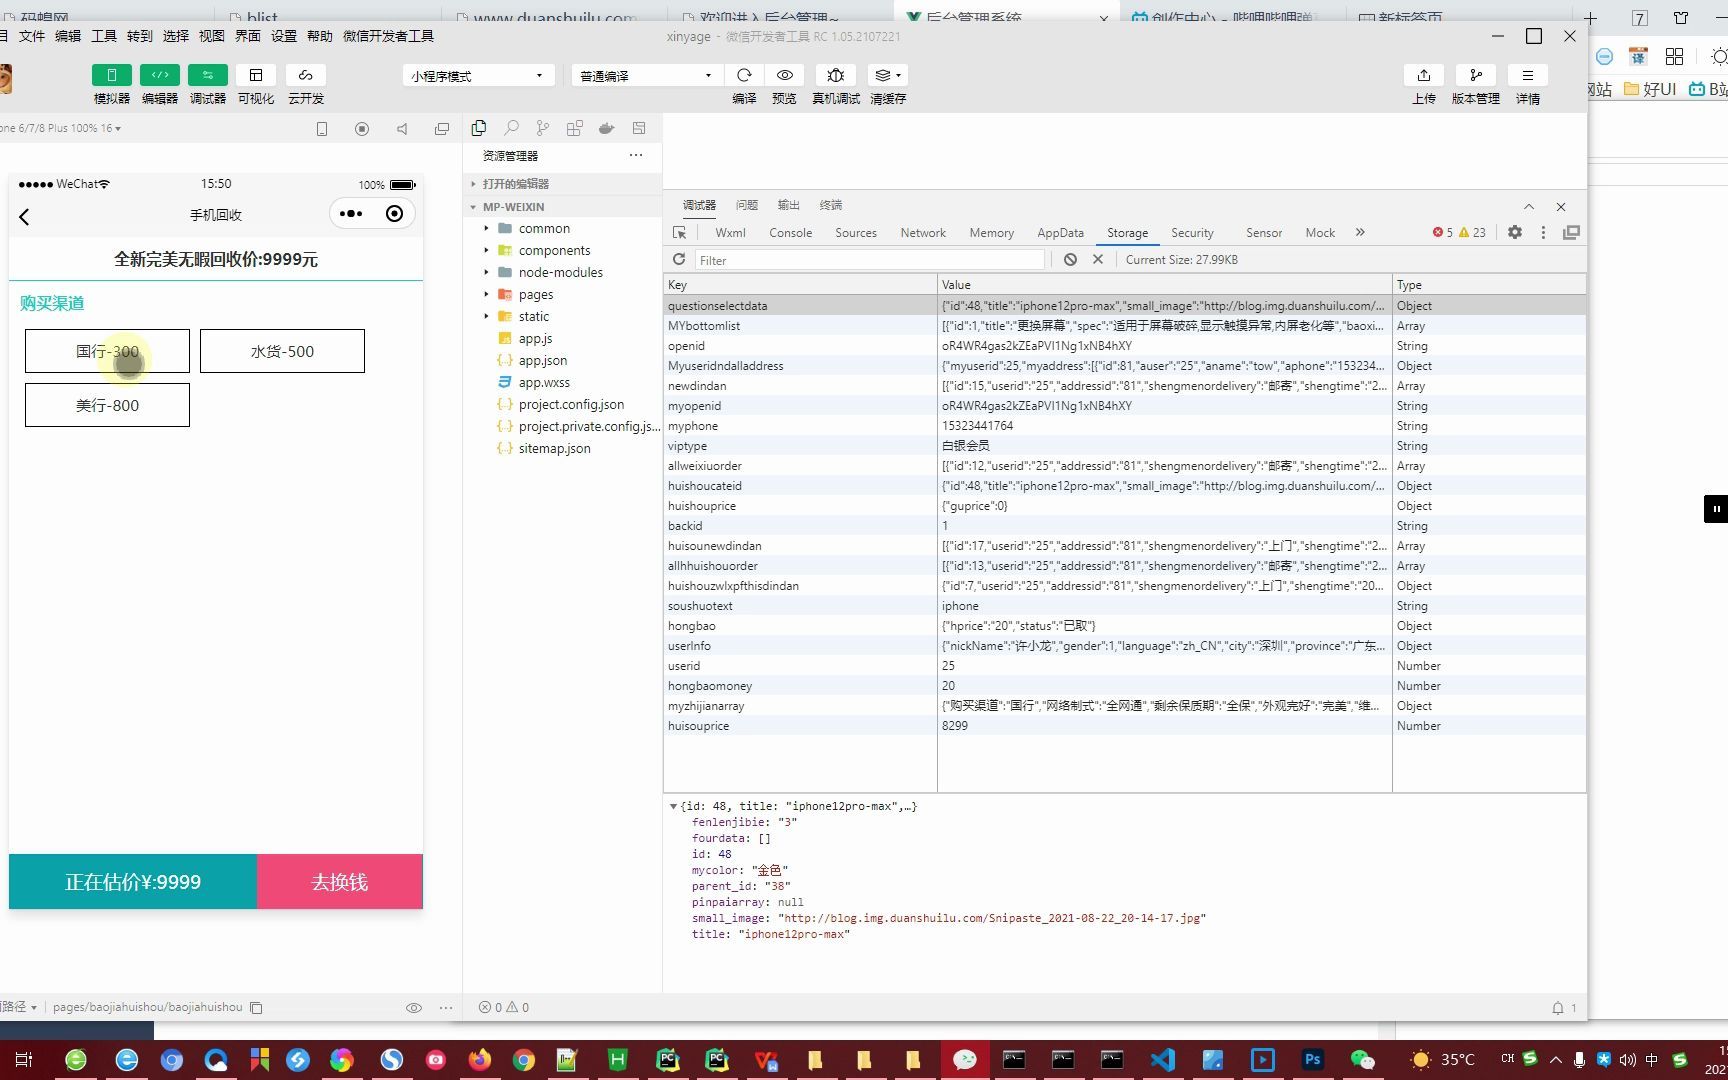
Task: Click the 去换钱 button
Action: pos(340,882)
